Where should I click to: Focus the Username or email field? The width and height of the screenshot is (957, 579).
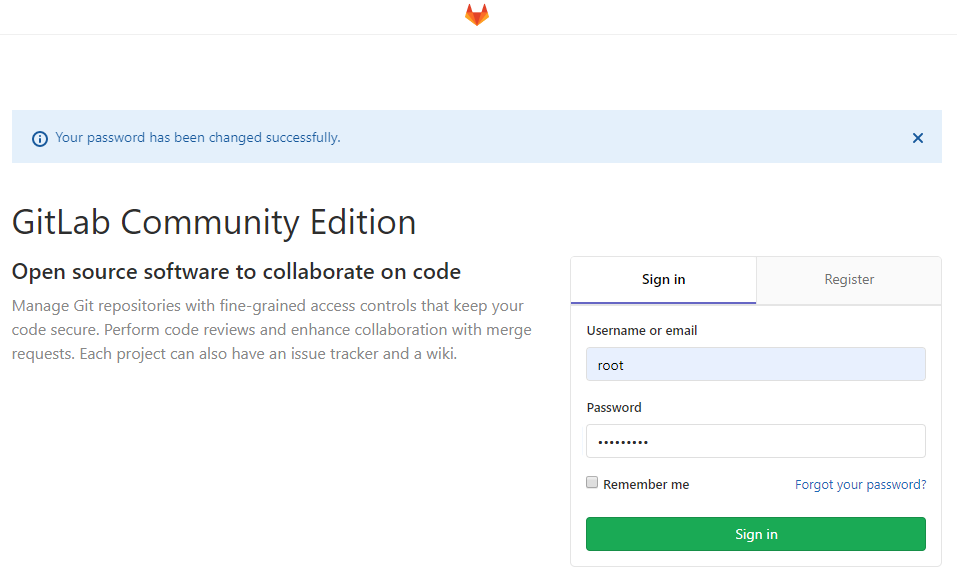(x=756, y=364)
